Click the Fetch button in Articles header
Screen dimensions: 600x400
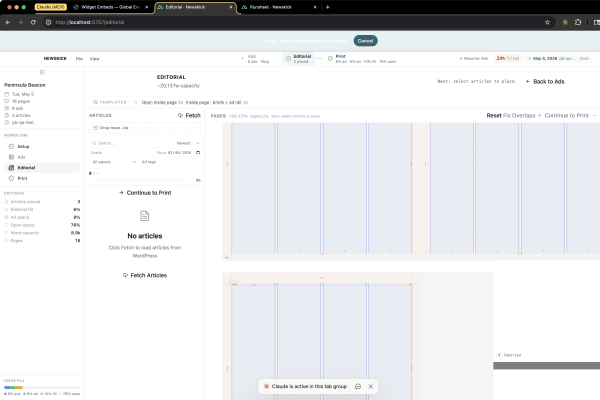pos(189,115)
